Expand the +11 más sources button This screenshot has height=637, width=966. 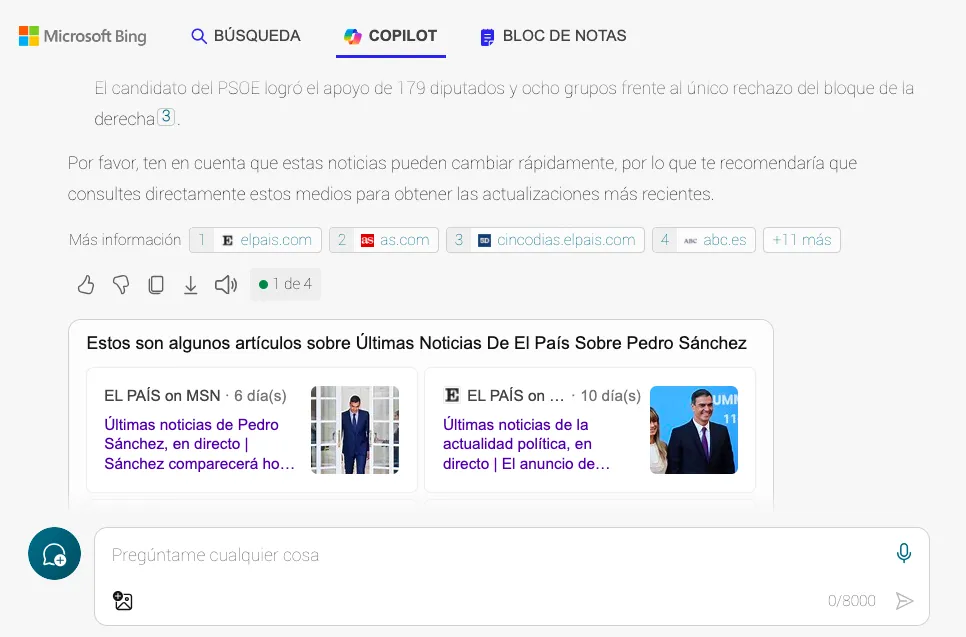point(802,240)
